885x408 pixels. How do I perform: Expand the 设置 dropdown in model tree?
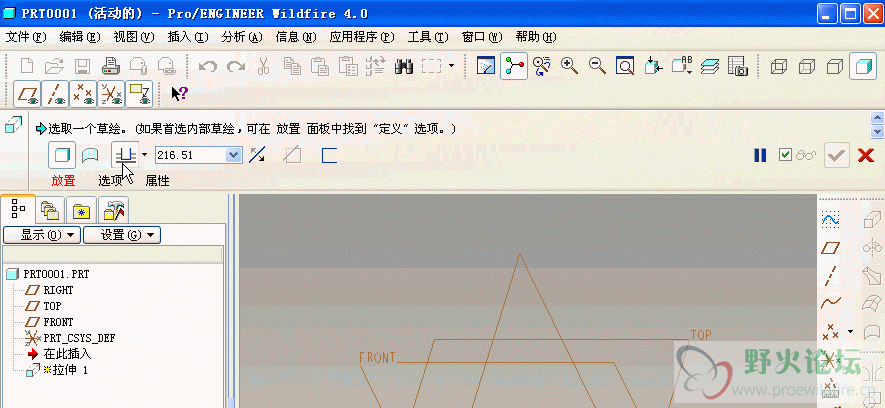[x=122, y=235]
